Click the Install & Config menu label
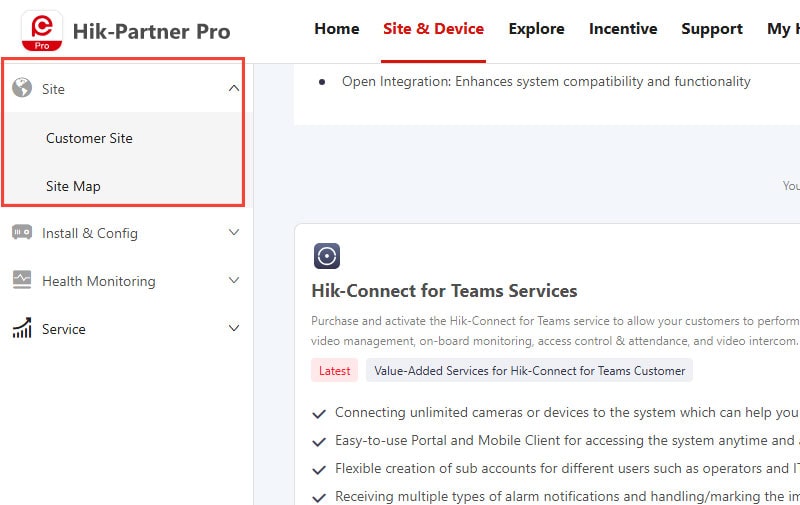 pos(90,234)
